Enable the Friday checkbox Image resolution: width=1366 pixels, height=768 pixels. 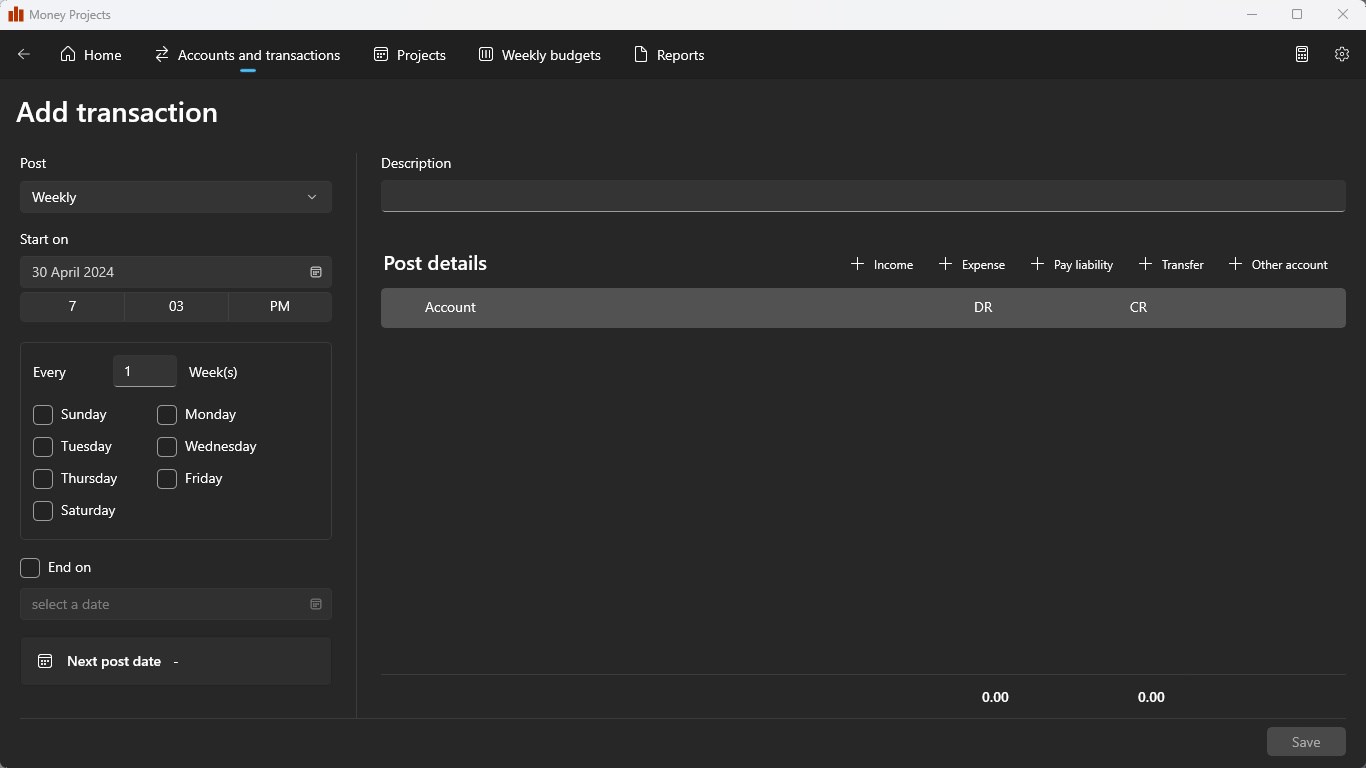[x=167, y=478]
